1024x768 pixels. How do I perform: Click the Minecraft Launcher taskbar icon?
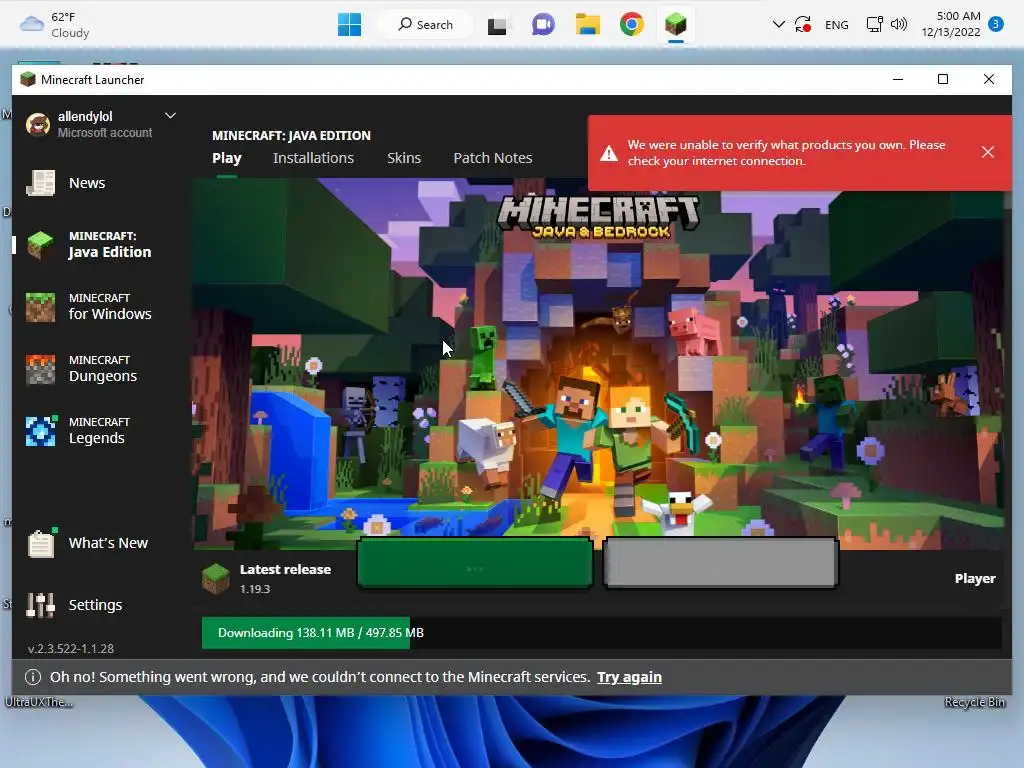tap(676, 25)
